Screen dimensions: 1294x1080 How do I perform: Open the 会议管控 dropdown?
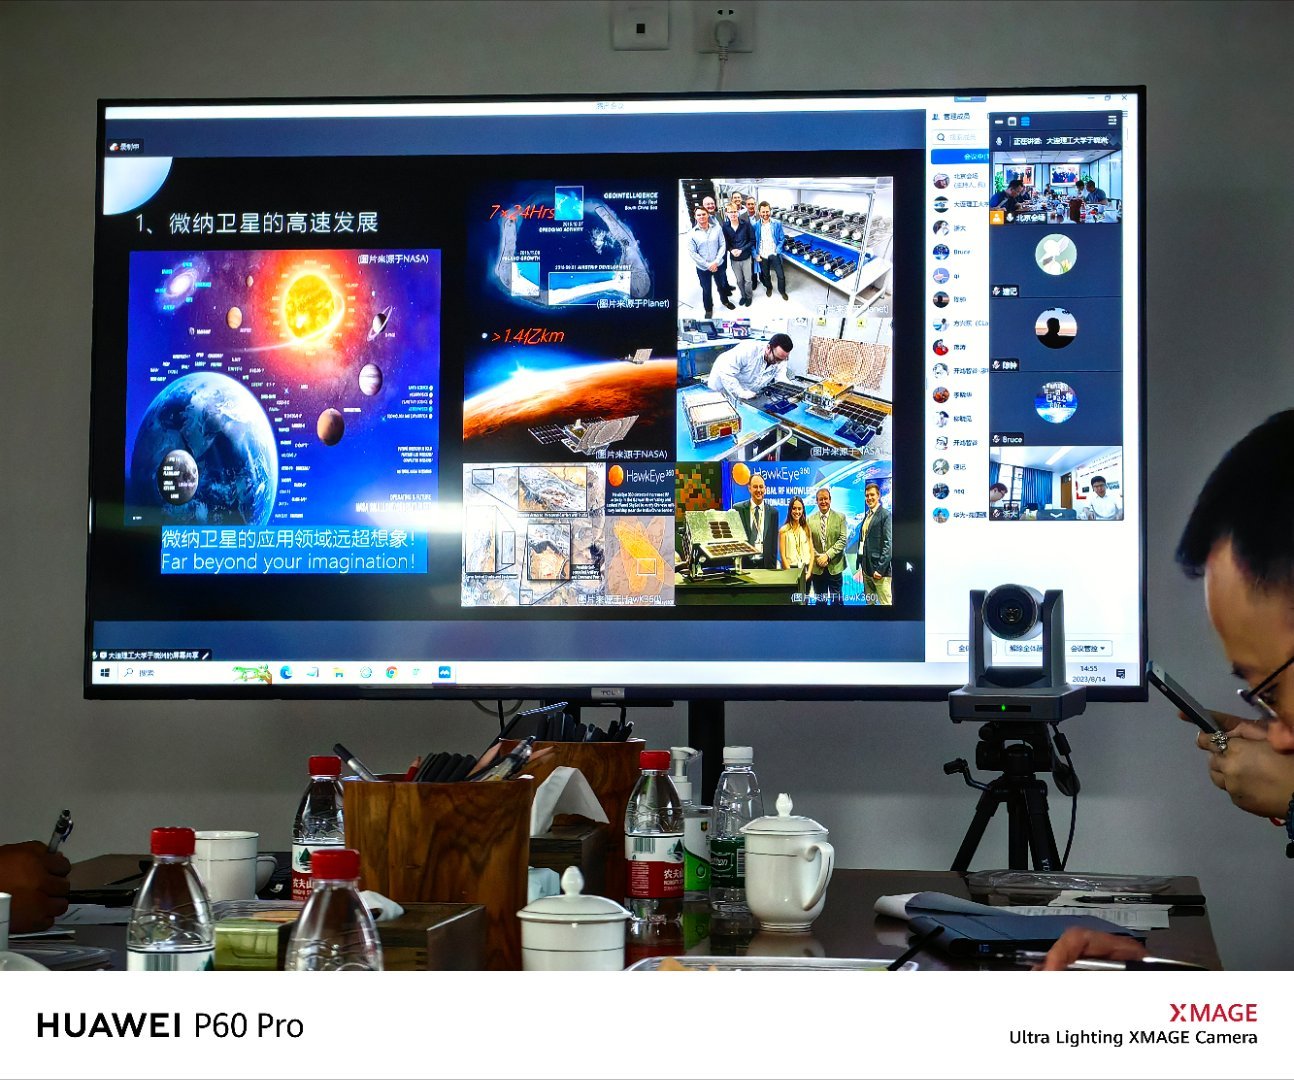click(1089, 648)
